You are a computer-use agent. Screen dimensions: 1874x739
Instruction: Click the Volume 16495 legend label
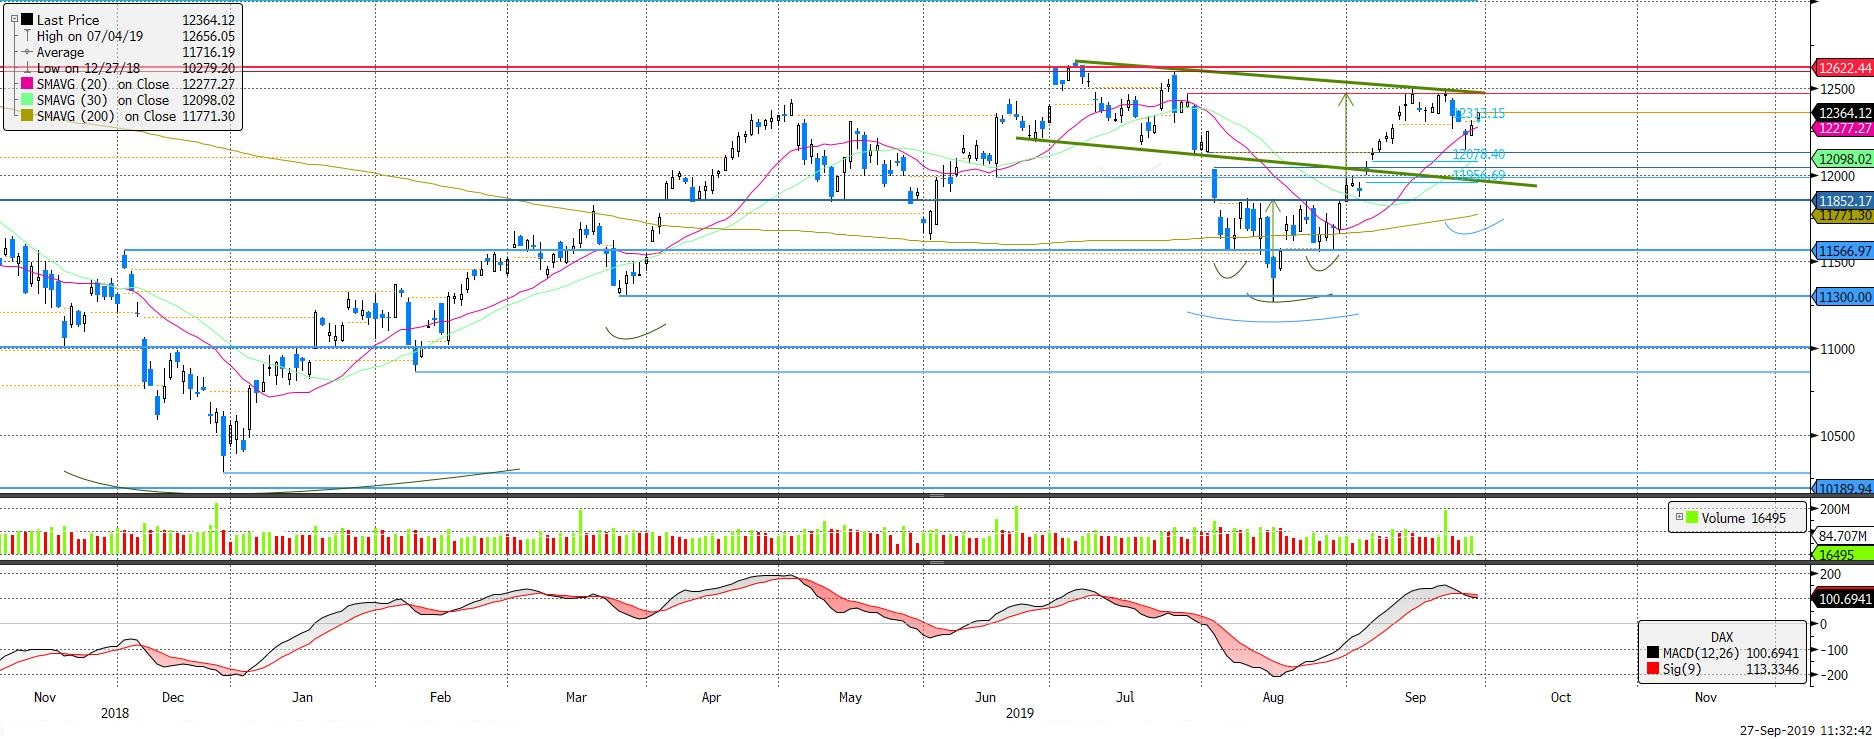1743,517
